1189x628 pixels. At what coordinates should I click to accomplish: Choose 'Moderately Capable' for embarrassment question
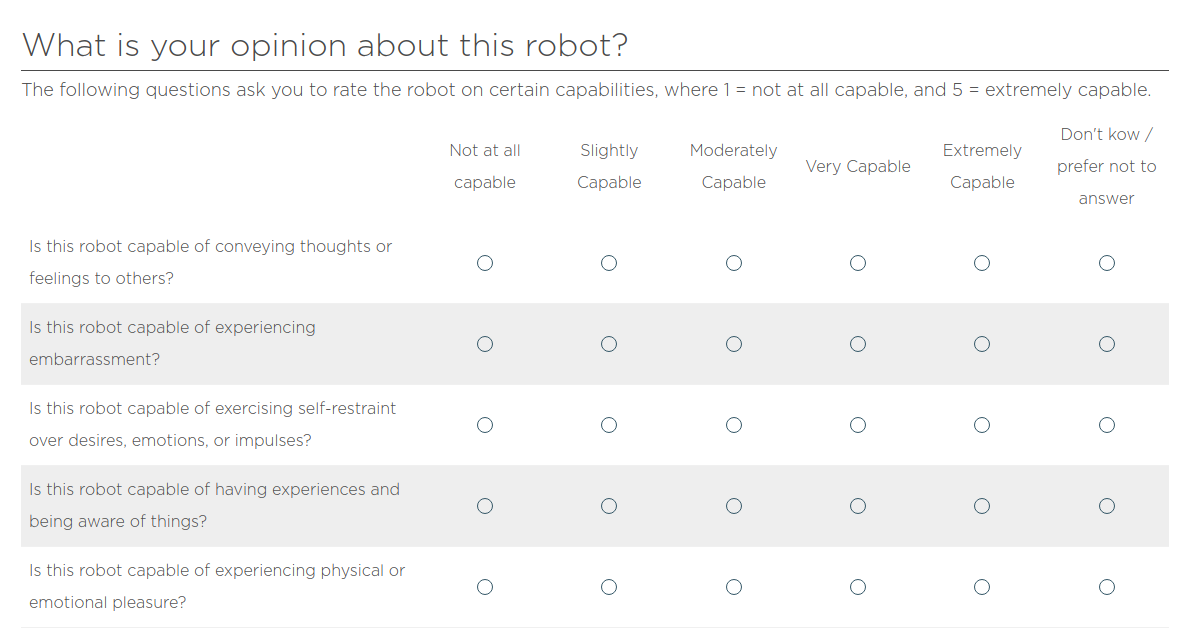[x=733, y=344]
